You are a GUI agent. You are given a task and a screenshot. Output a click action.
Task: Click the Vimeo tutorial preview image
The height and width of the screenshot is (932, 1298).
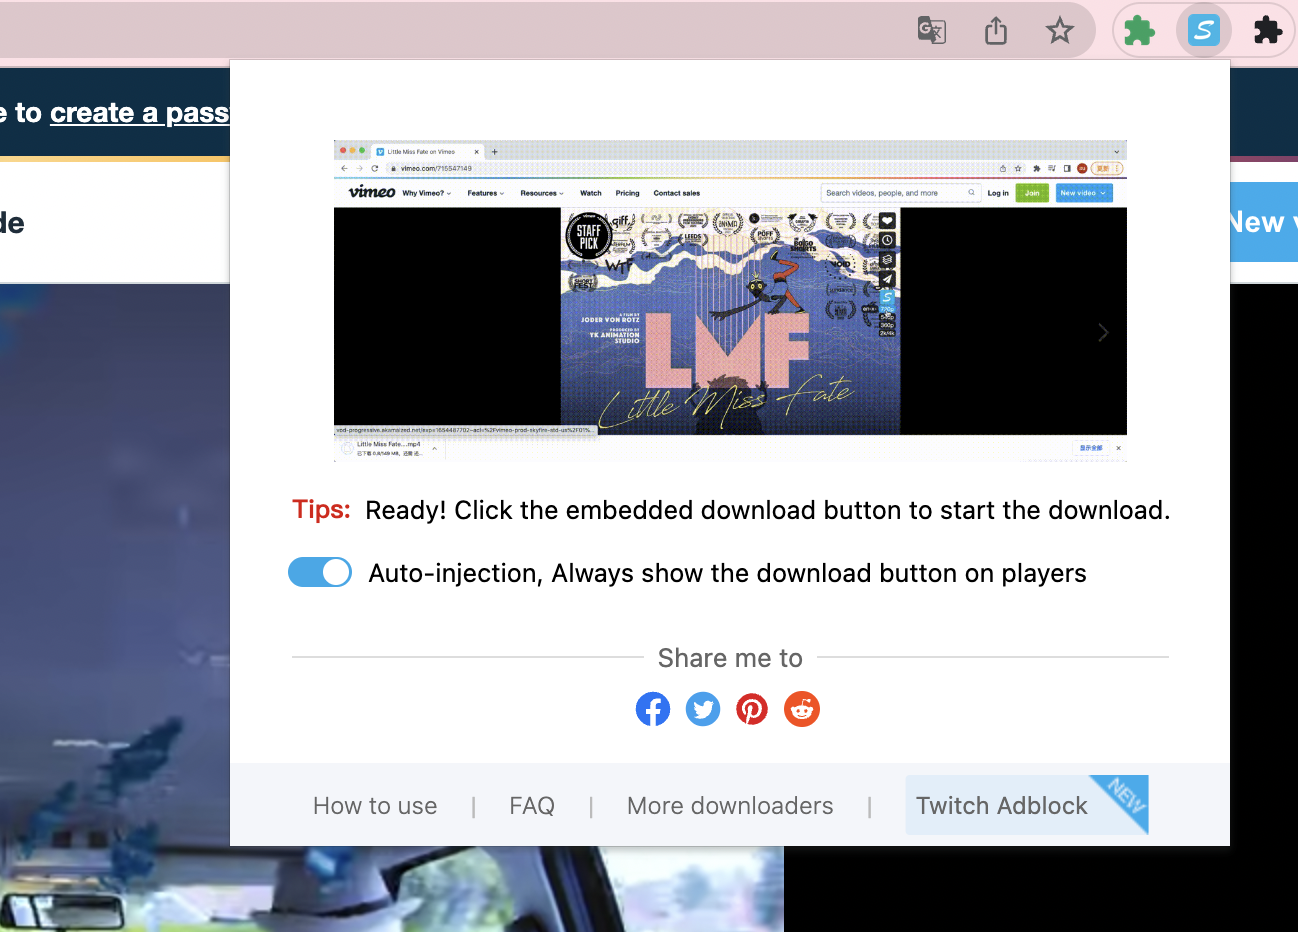(x=730, y=301)
